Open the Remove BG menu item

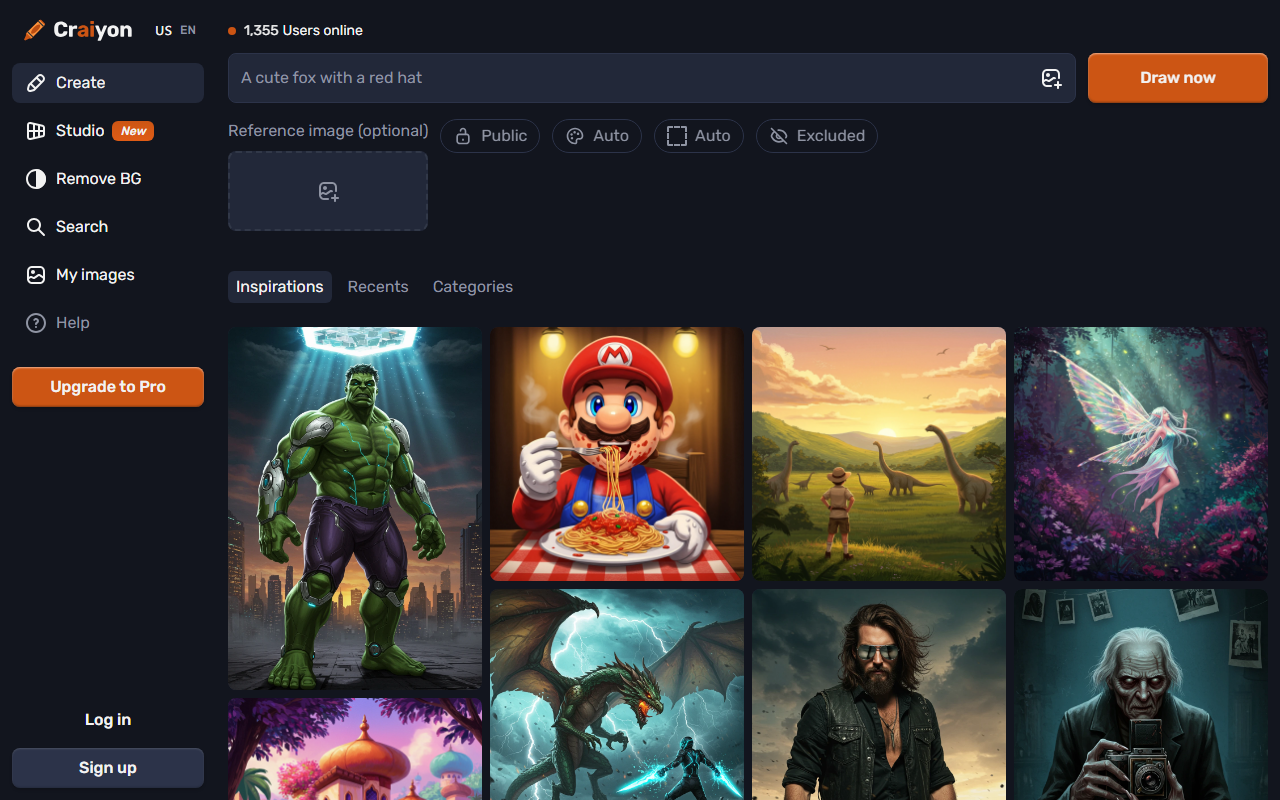[x=108, y=179]
